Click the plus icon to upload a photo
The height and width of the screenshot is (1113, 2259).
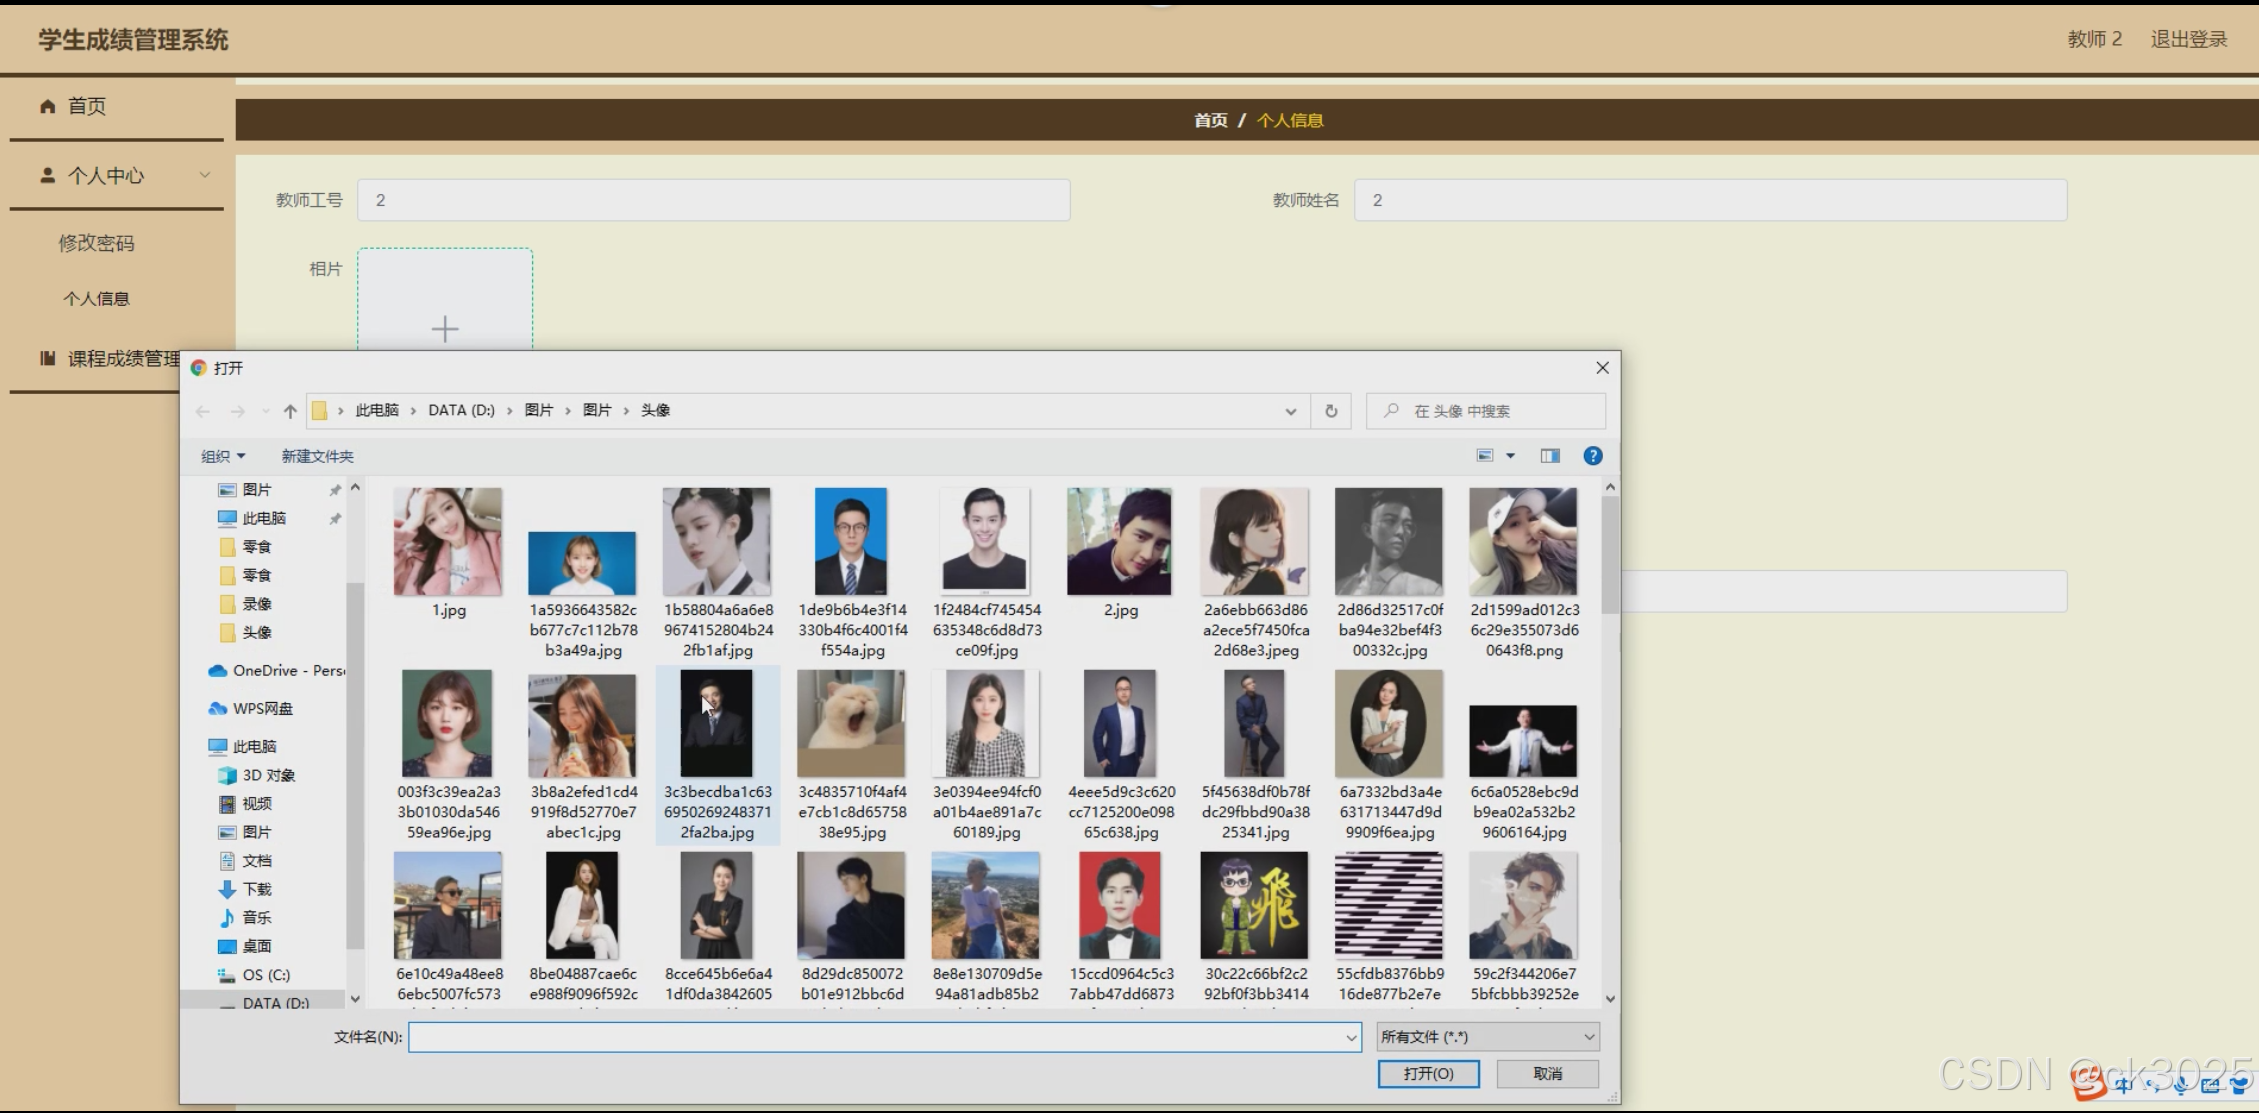[445, 329]
